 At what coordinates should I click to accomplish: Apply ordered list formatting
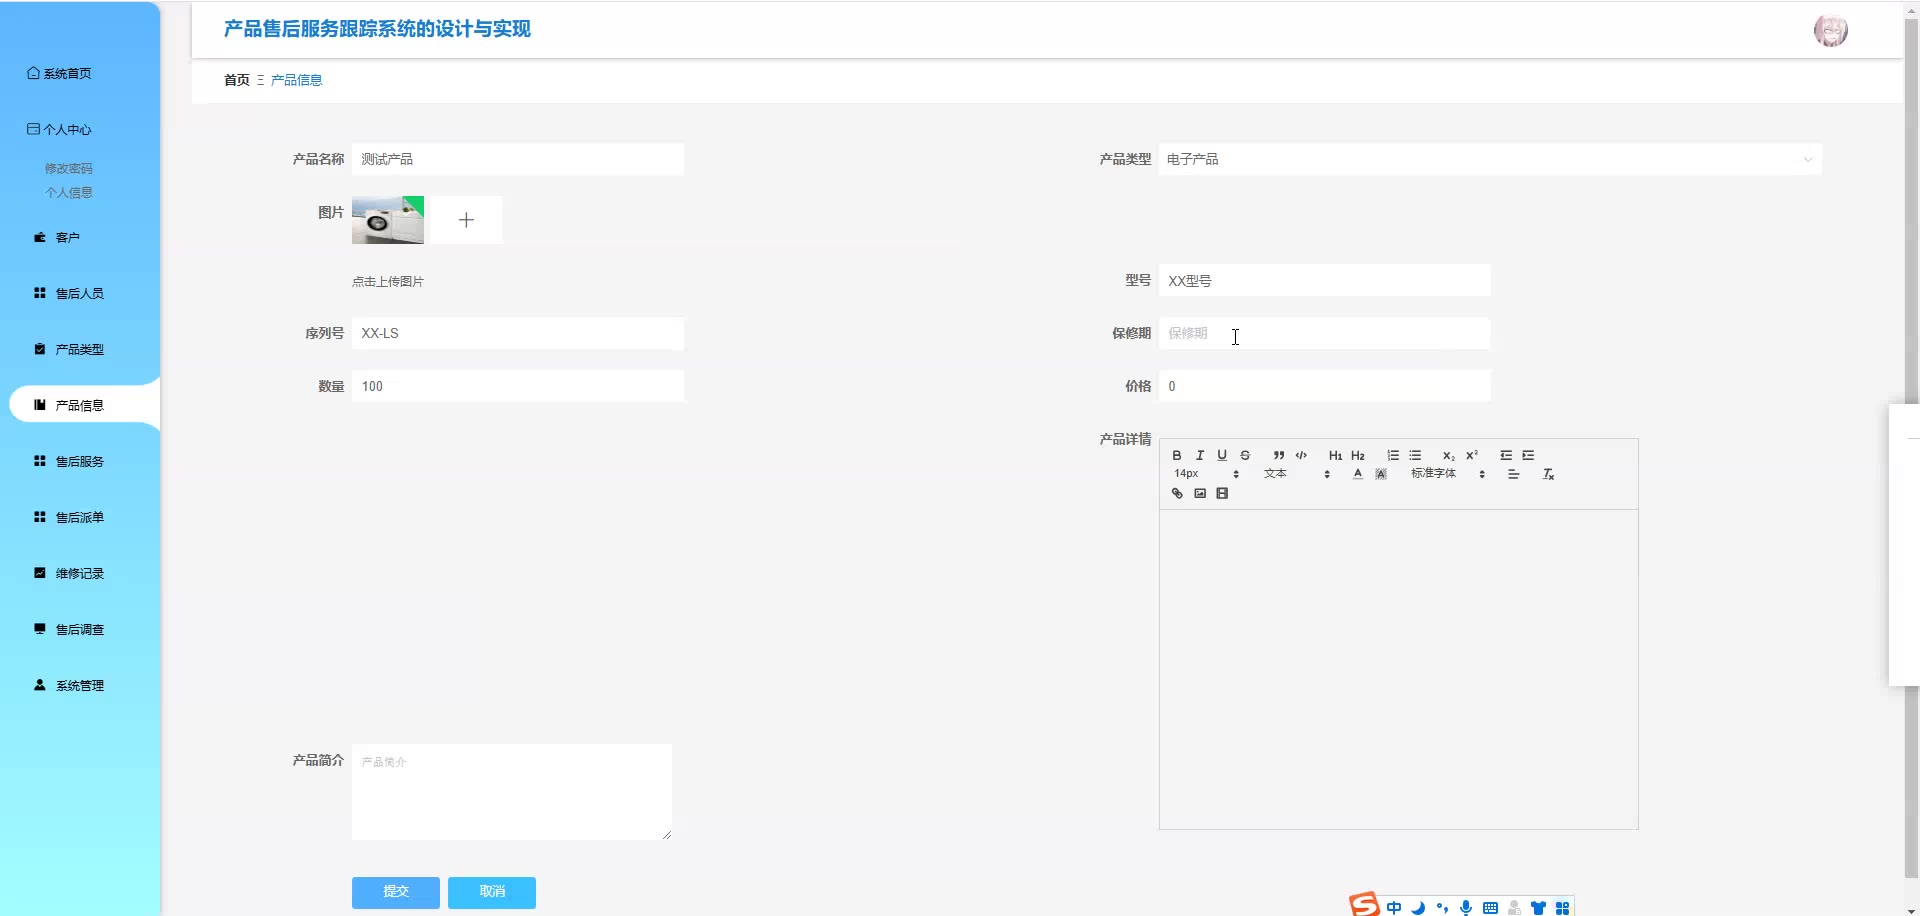[x=1393, y=455]
